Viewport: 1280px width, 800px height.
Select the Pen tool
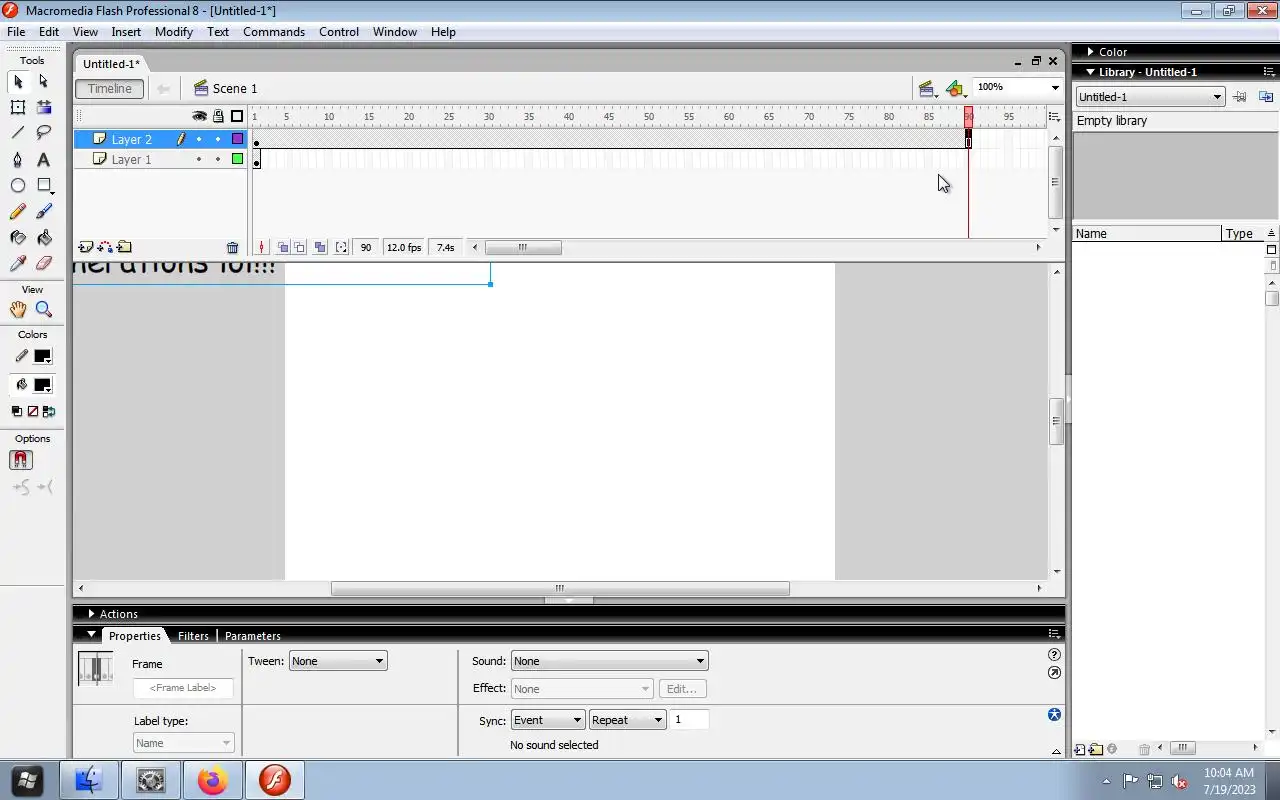coord(18,160)
